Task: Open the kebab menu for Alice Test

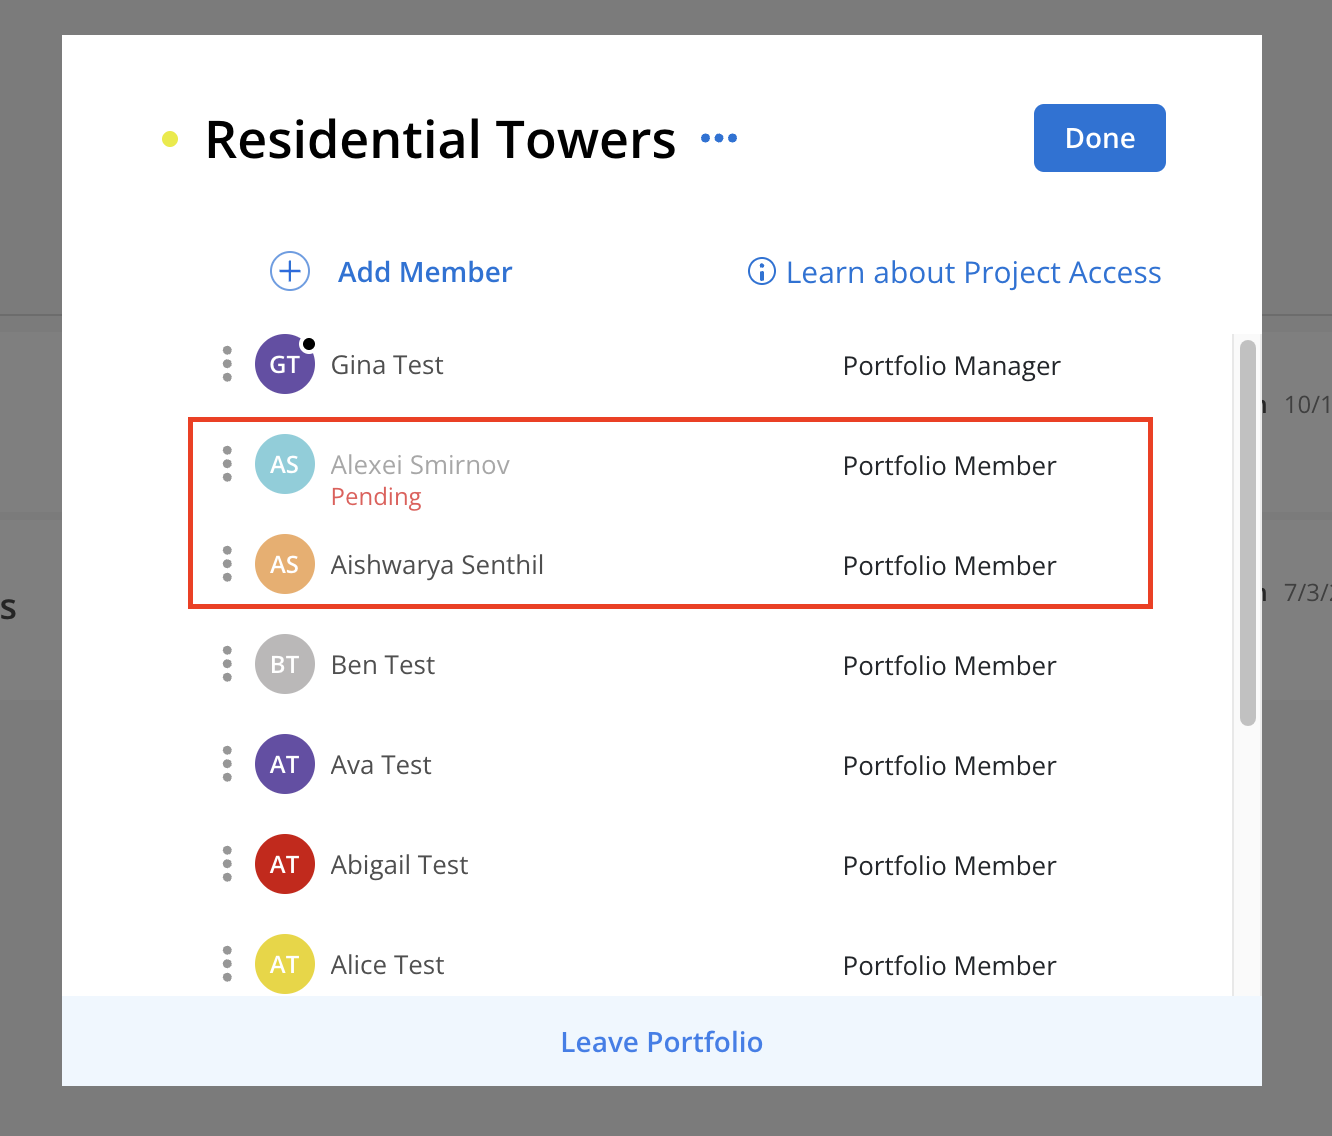Action: pyautogui.click(x=227, y=964)
